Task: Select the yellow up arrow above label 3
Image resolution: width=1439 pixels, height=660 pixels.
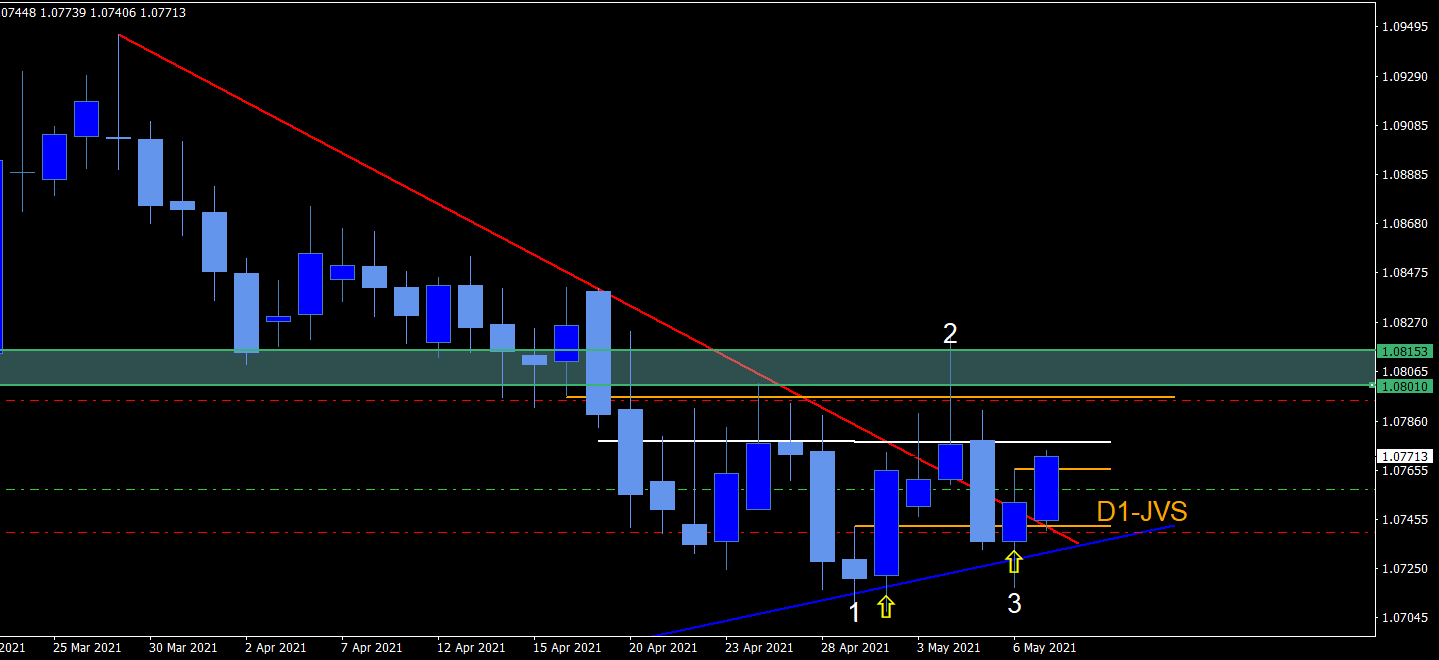Action: [x=1014, y=561]
